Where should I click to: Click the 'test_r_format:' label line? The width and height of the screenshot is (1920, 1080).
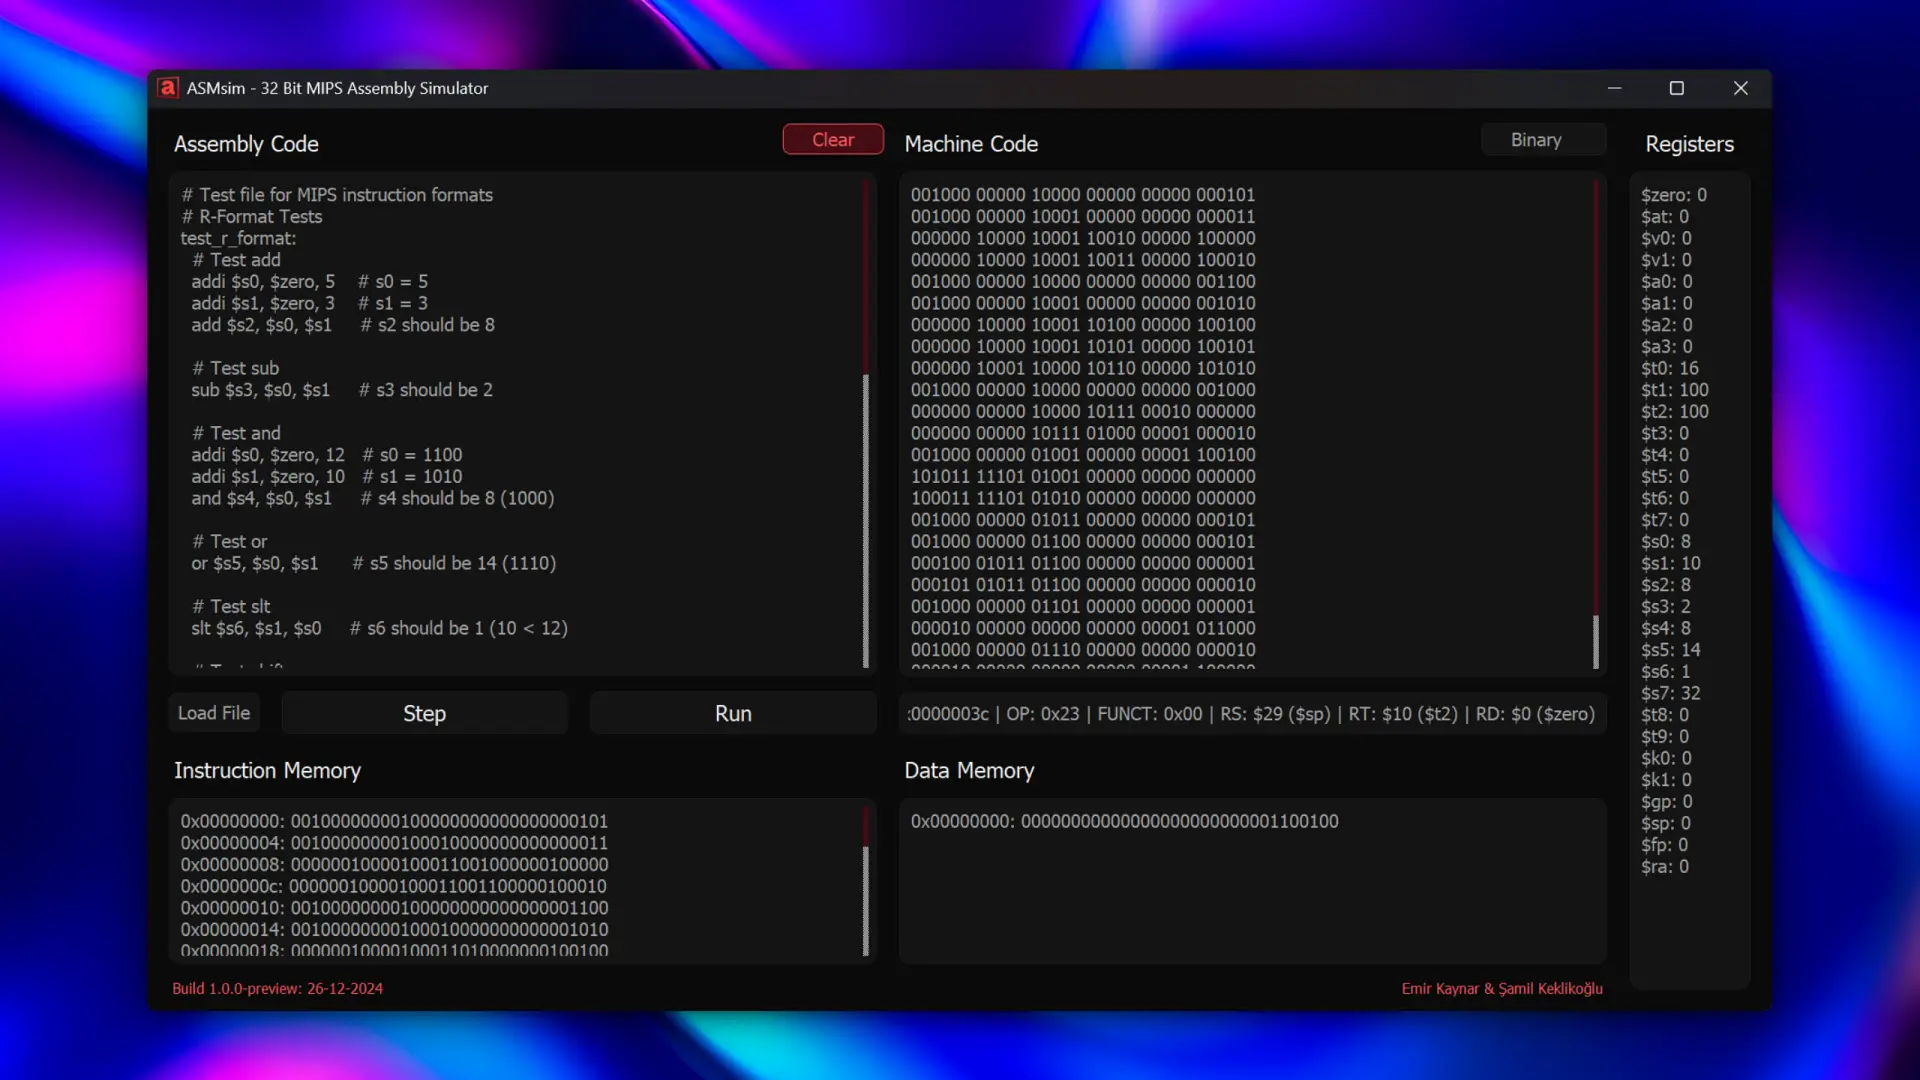pyautogui.click(x=238, y=238)
